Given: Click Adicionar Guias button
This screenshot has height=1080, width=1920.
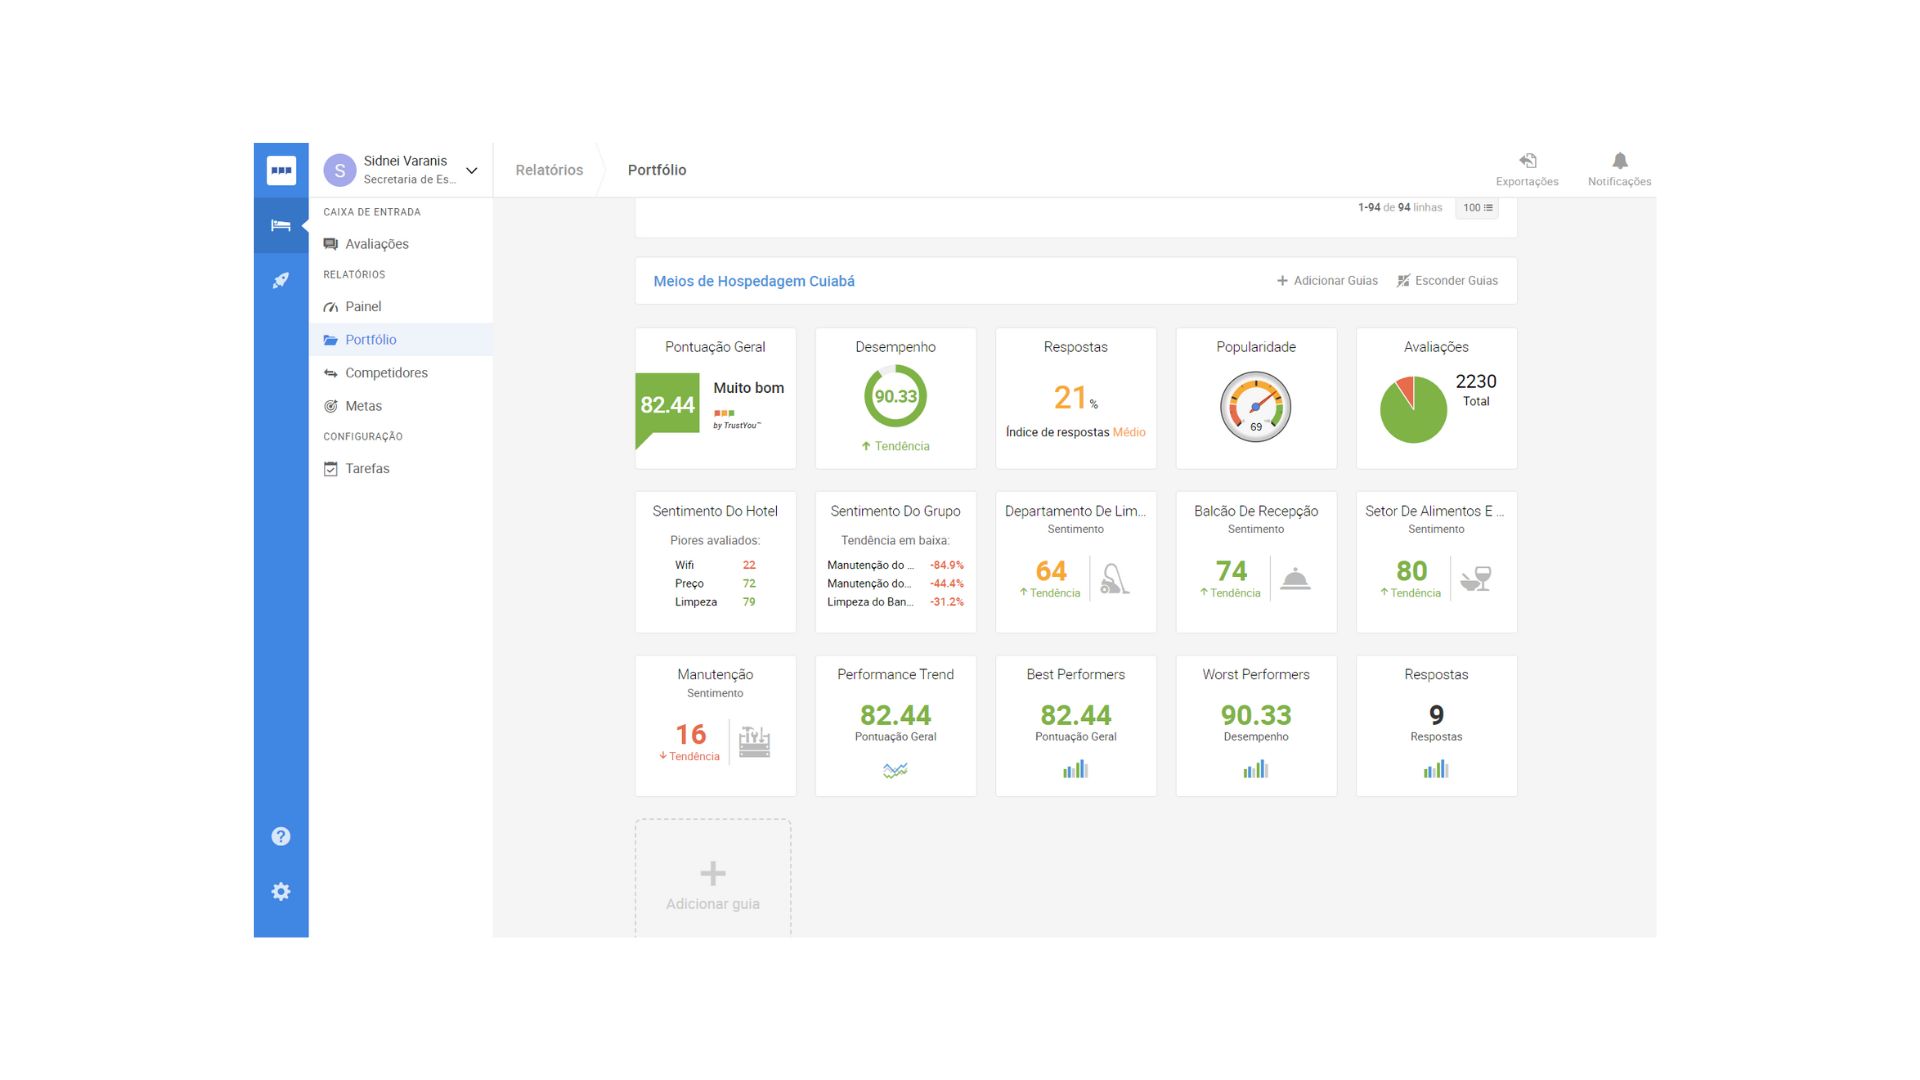Looking at the screenshot, I should [x=1327, y=281].
